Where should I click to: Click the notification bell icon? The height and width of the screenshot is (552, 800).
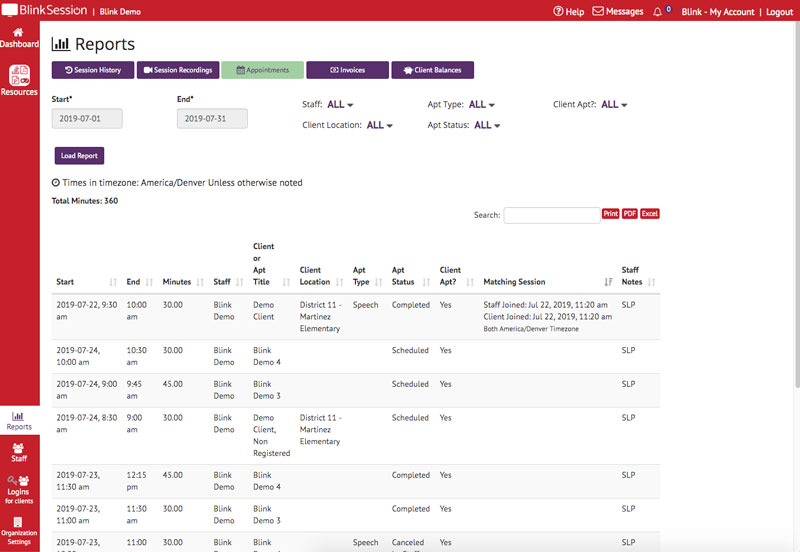coord(656,11)
